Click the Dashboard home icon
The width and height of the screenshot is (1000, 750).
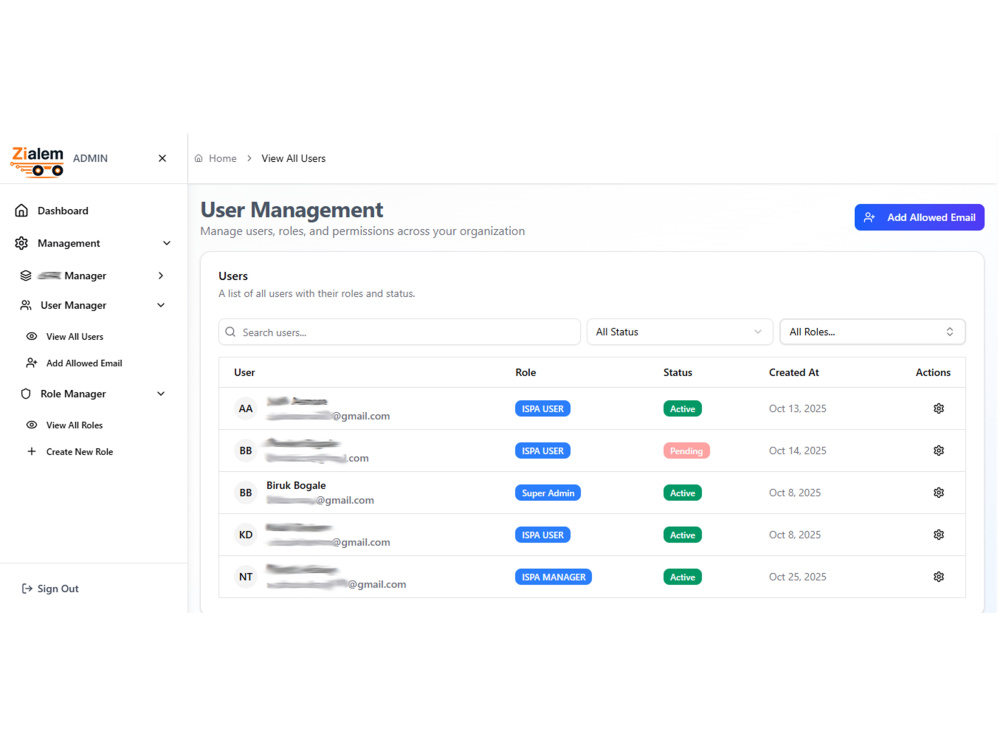[x=21, y=210]
